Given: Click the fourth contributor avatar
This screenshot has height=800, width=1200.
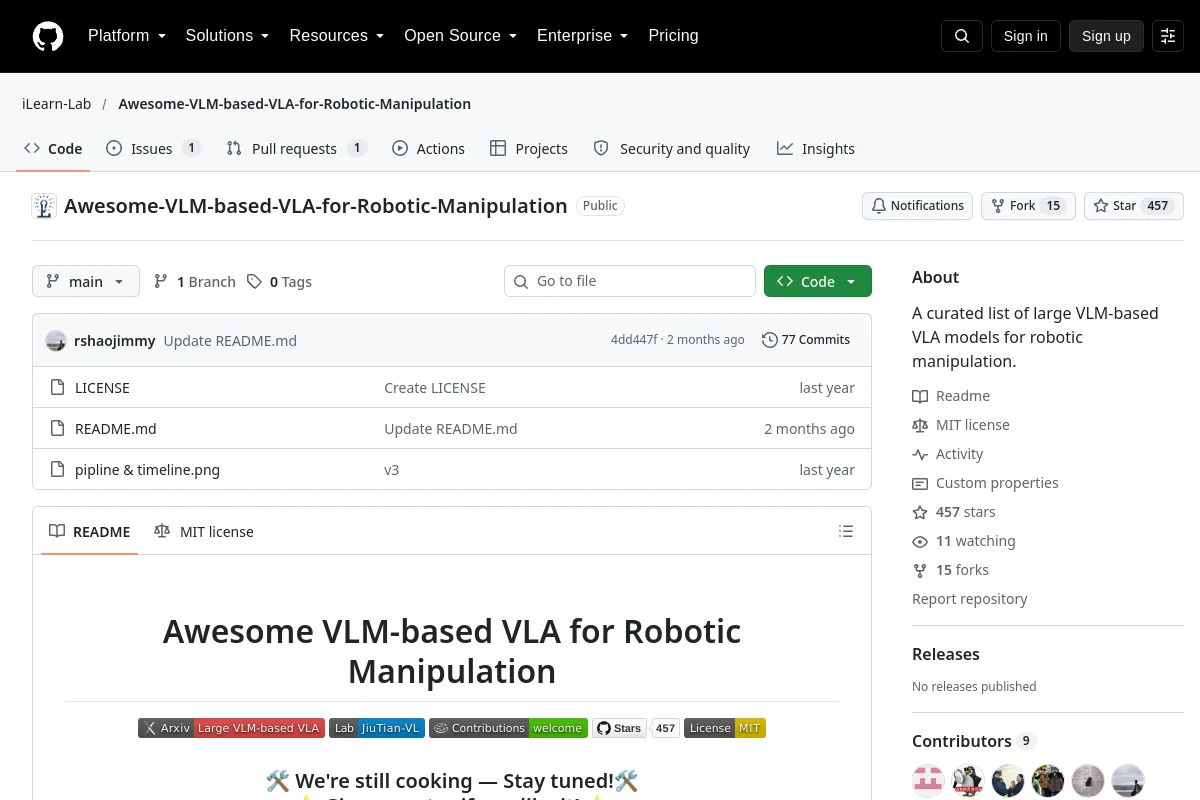Looking at the screenshot, I should tap(1048, 781).
